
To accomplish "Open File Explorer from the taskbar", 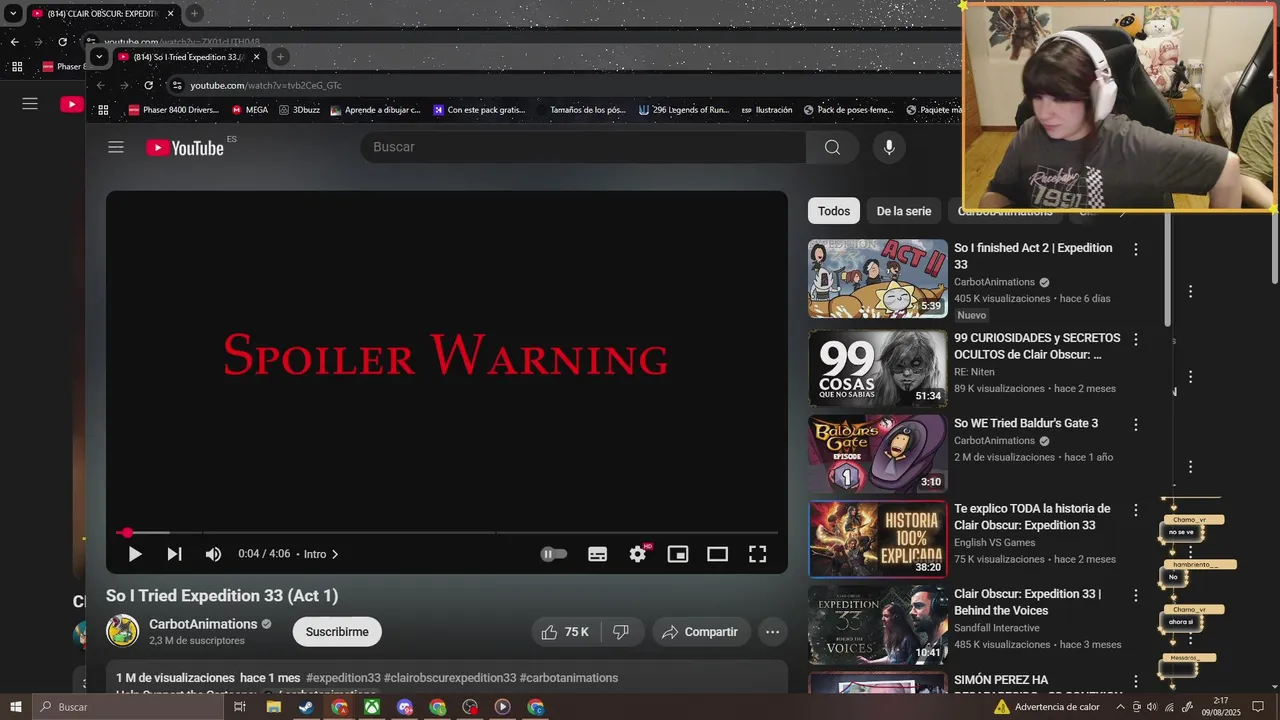I will [x=273, y=707].
